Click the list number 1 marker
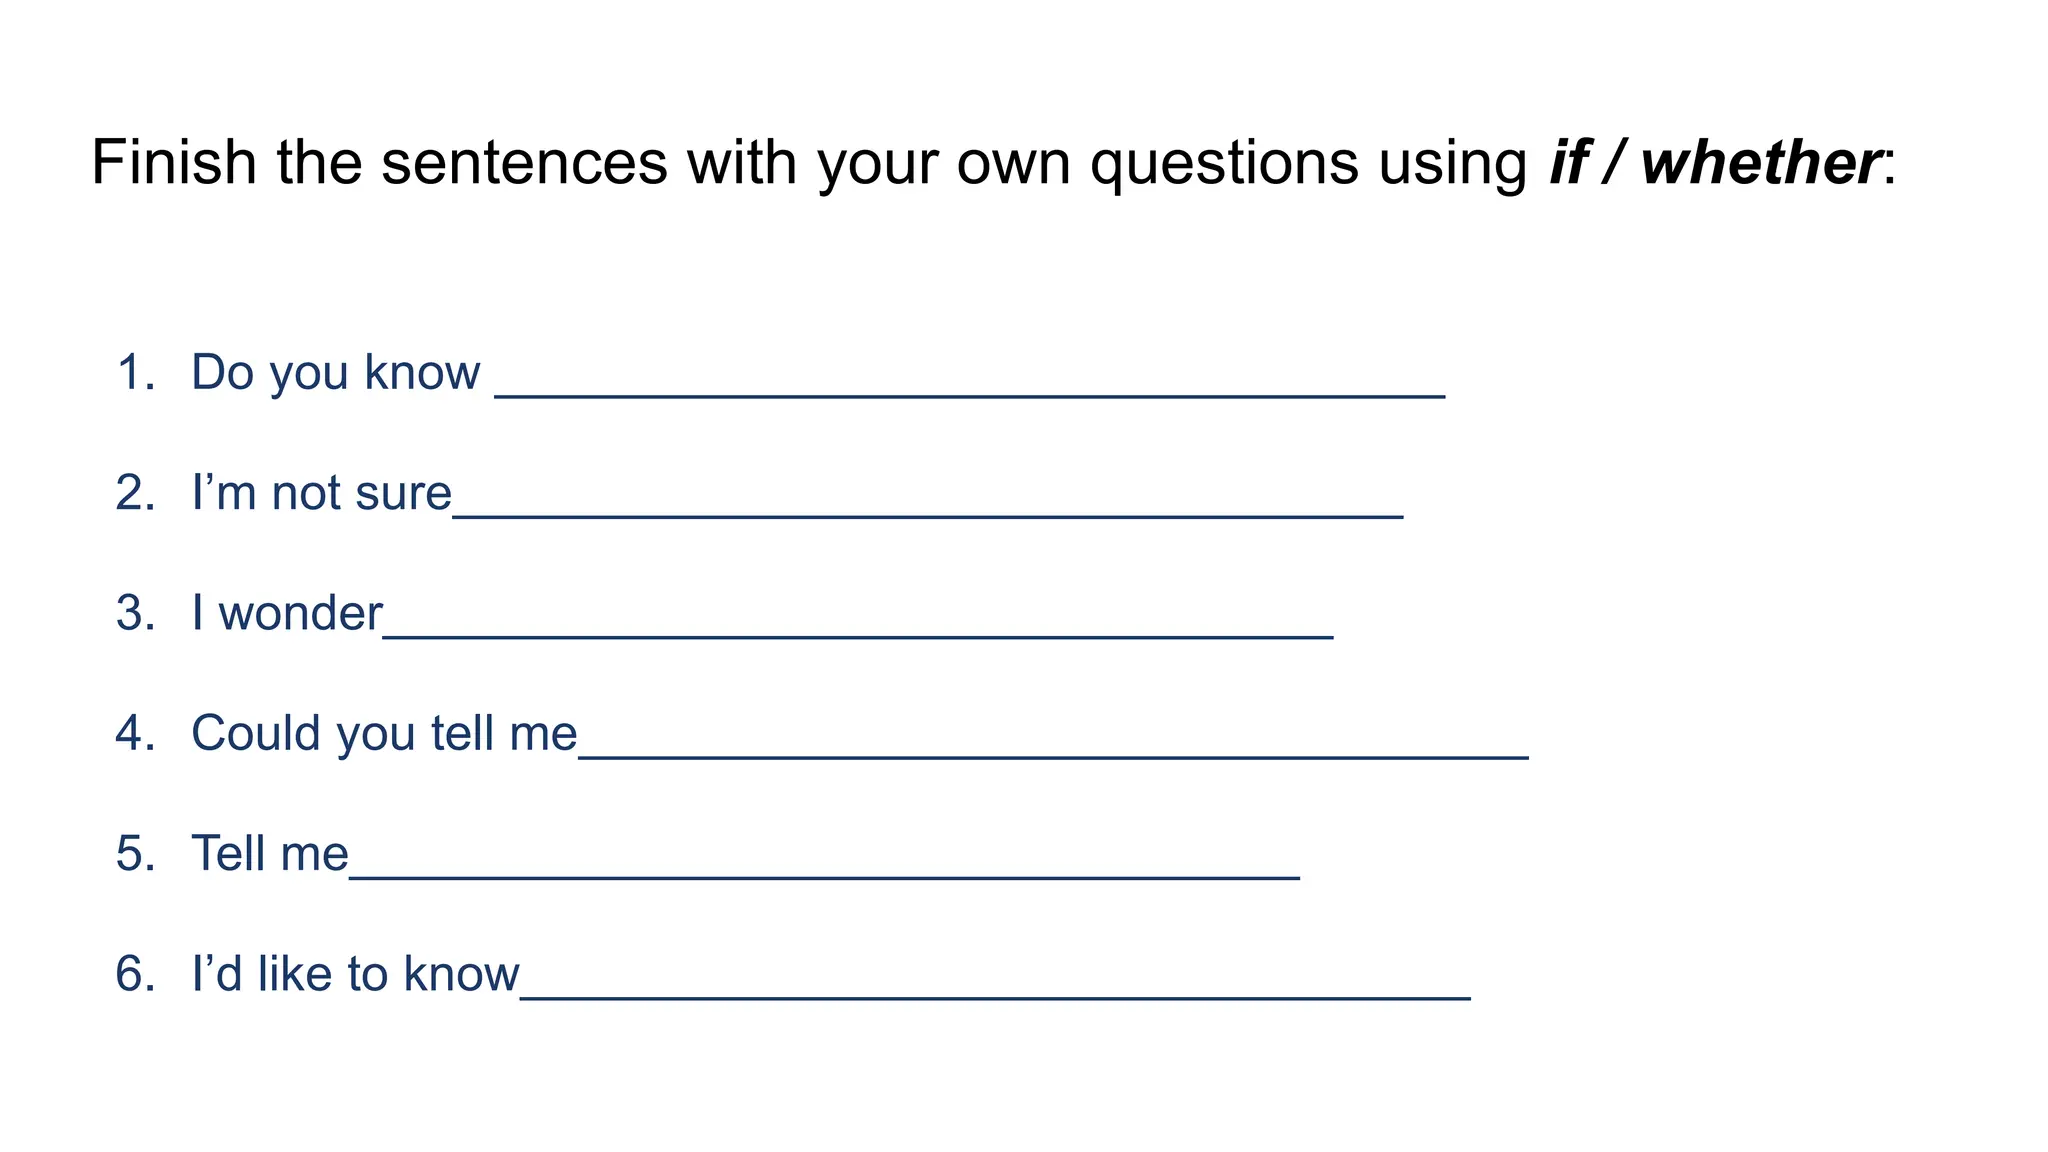 (135, 372)
